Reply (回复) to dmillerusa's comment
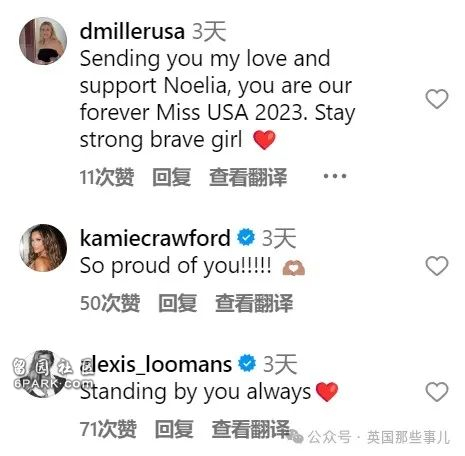This screenshot has width=465, height=456. pyautogui.click(x=172, y=177)
